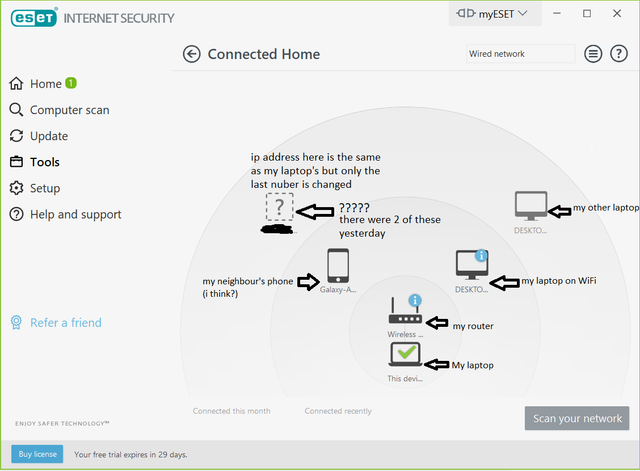Click the Connected this month label
640x471 pixels.
pyautogui.click(x=231, y=411)
